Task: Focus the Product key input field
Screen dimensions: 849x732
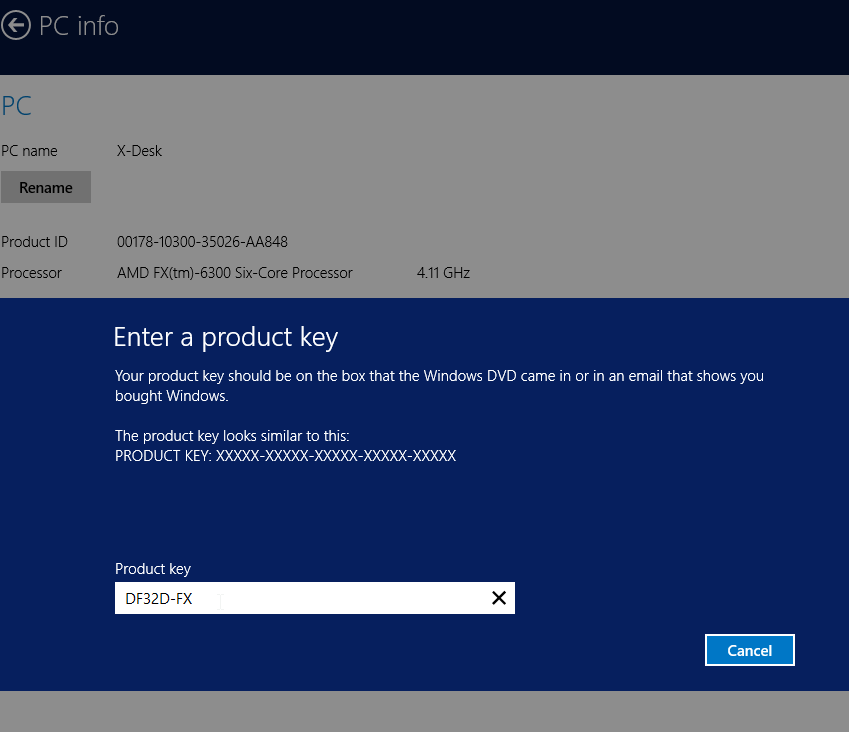Action: tap(315, 598)
